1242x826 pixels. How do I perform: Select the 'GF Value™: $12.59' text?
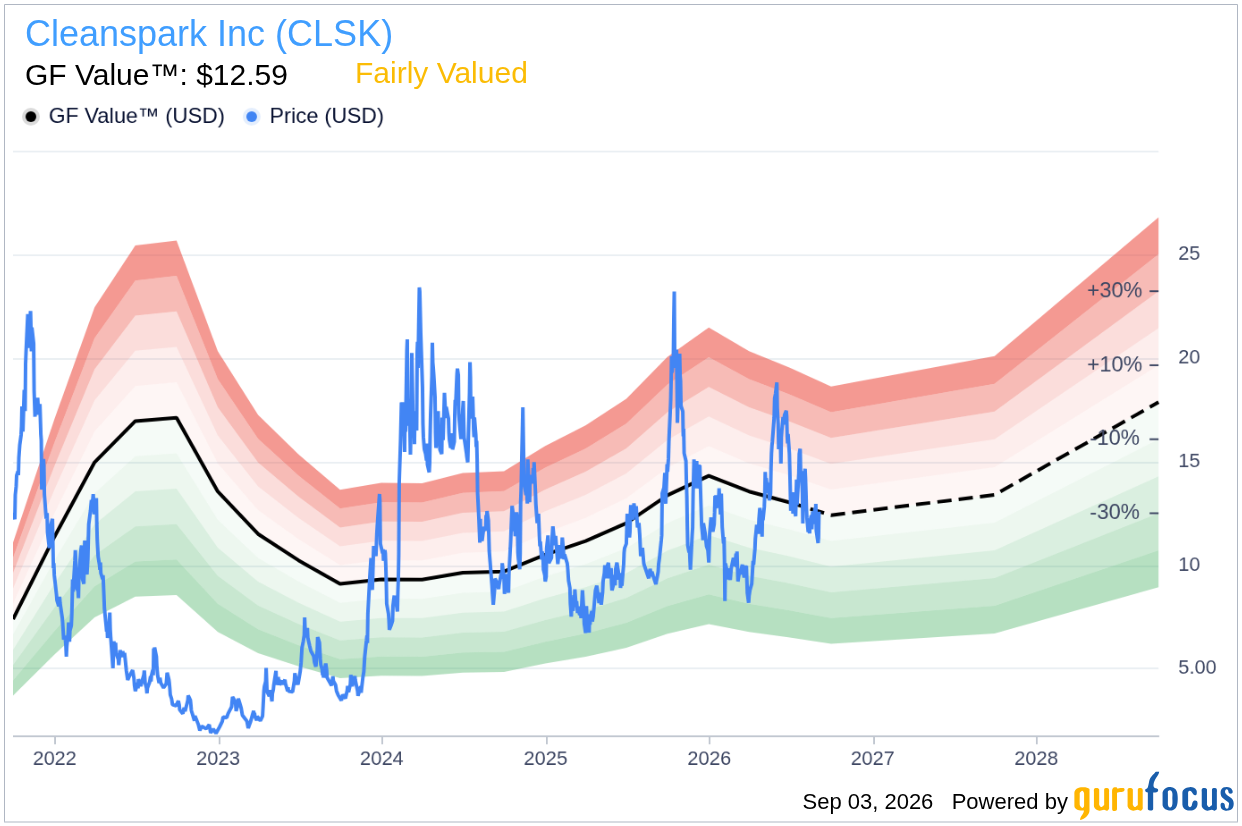tap(156, 75)
